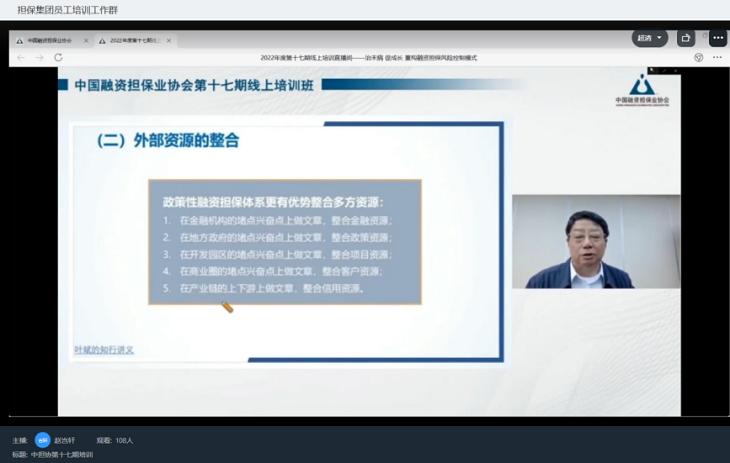730x463 pixels.
Task: Click the browser forward arrow
Action: tap(40, 57)
